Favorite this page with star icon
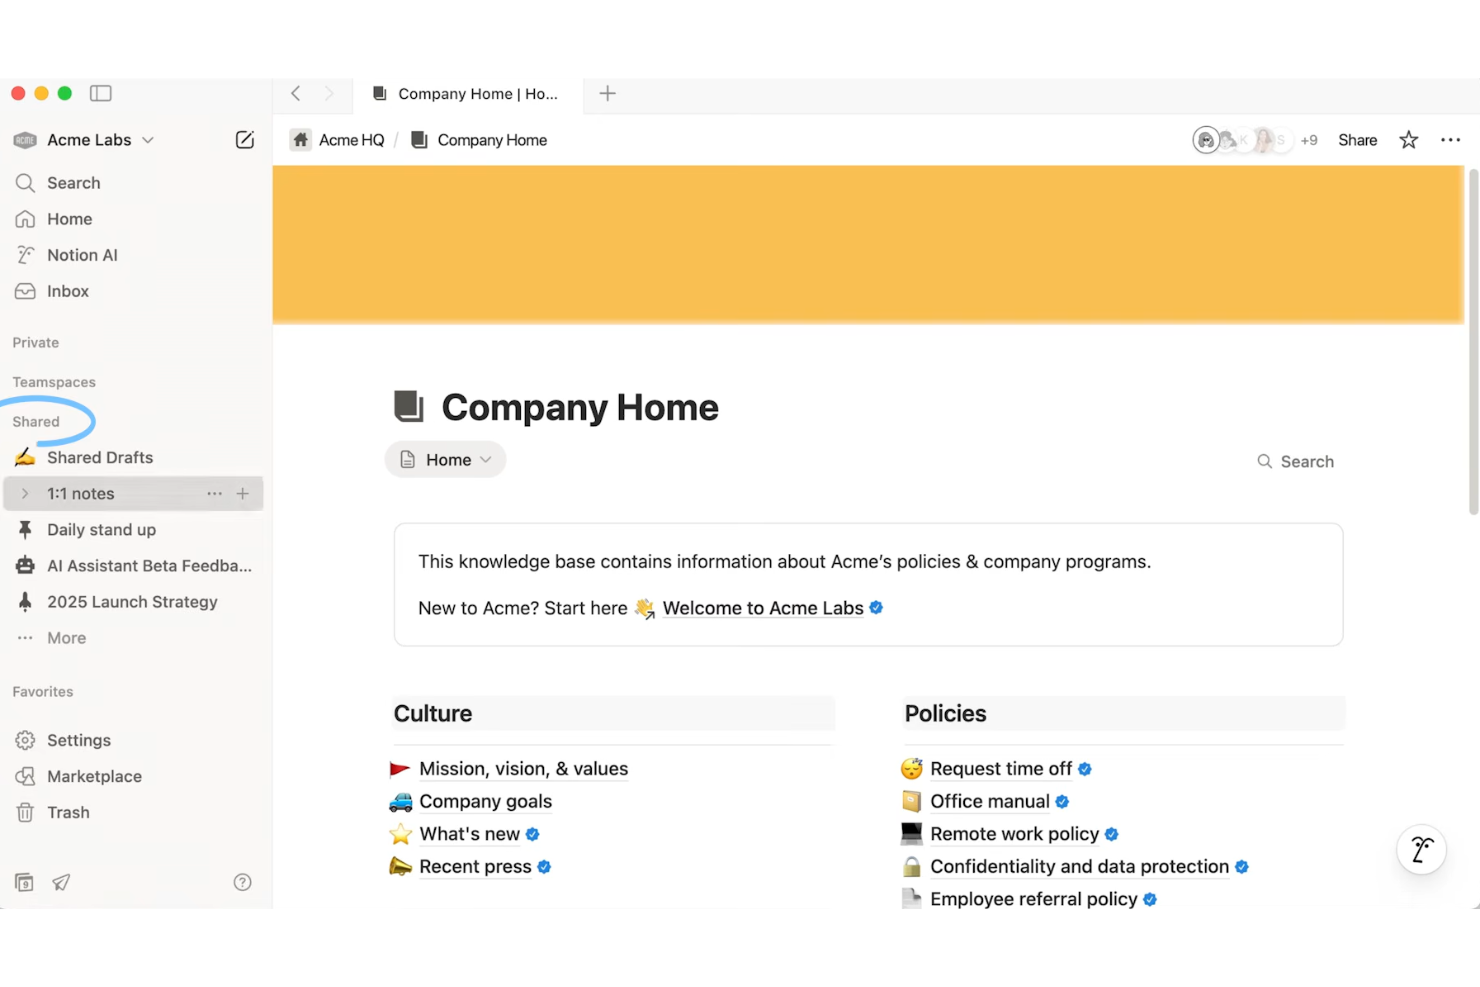Image resolution: width=1480 pixels, height=987 pixels. pyautogui.click(x=1408, y=140)
